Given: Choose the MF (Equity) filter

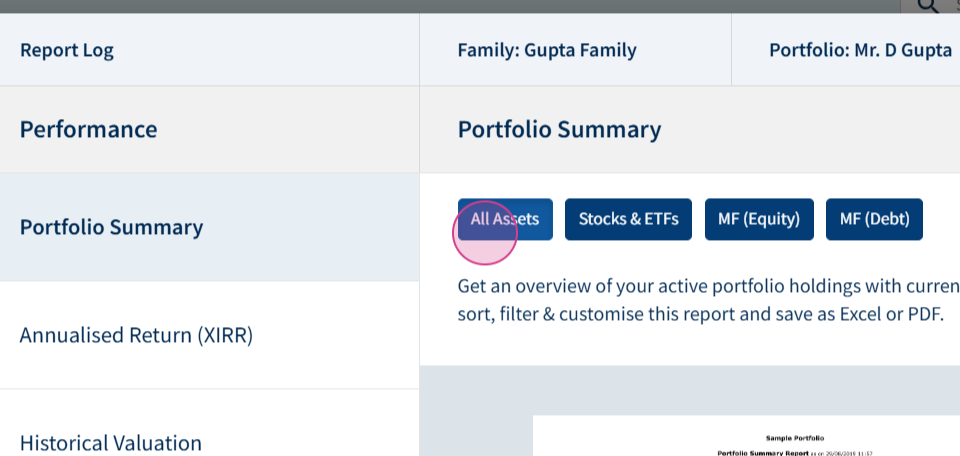Looking at the screenshot, I should [x=759, y=219].
